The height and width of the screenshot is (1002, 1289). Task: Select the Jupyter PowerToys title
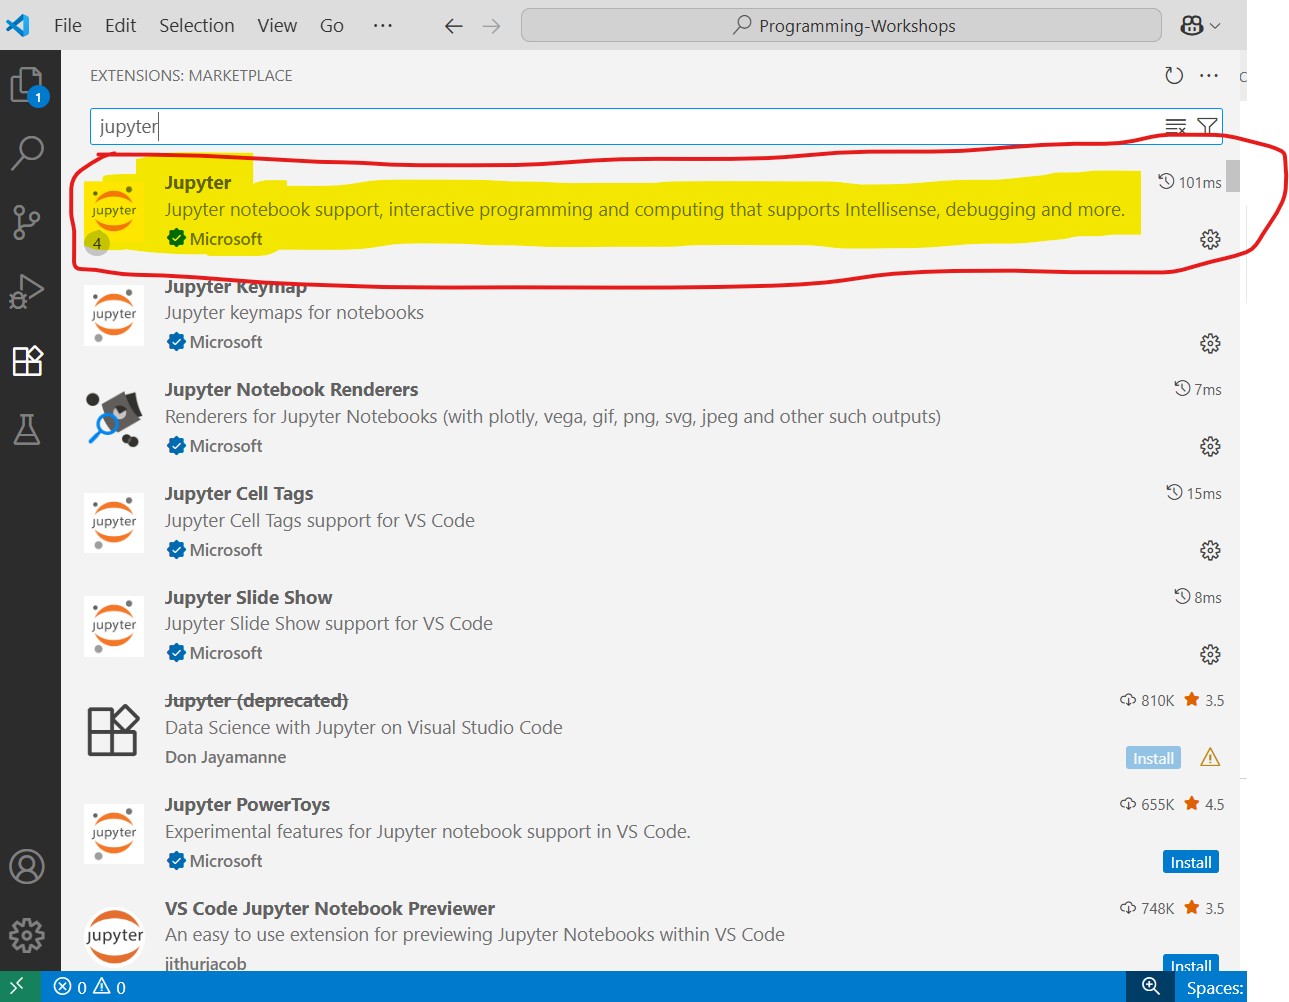point(247,805)
